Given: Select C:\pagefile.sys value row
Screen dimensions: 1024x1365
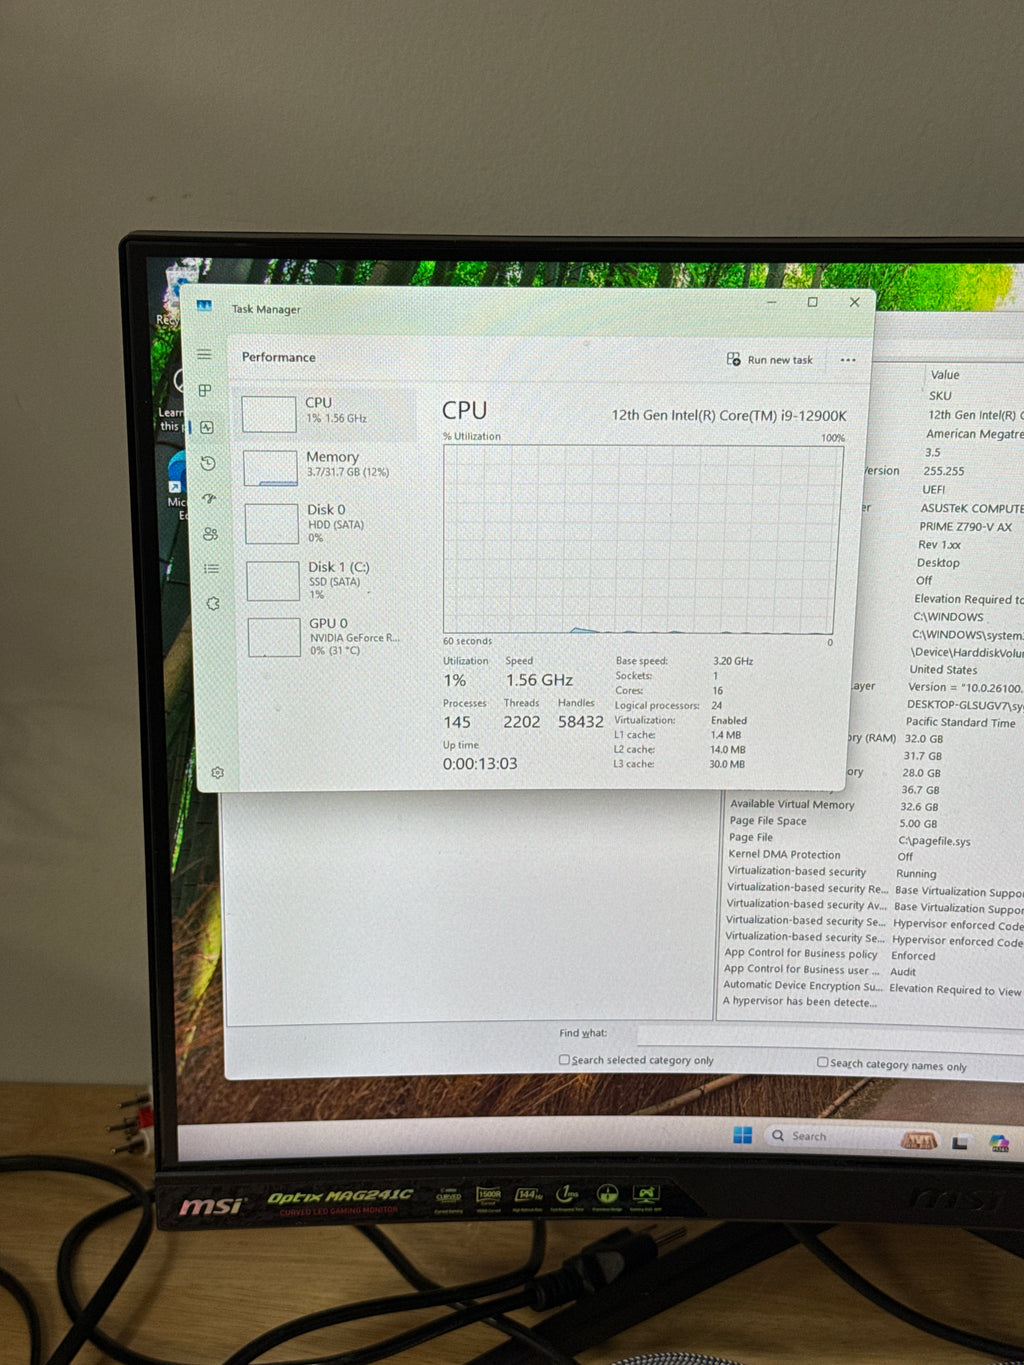Looking at the screenshot, I should click(934, 841).
